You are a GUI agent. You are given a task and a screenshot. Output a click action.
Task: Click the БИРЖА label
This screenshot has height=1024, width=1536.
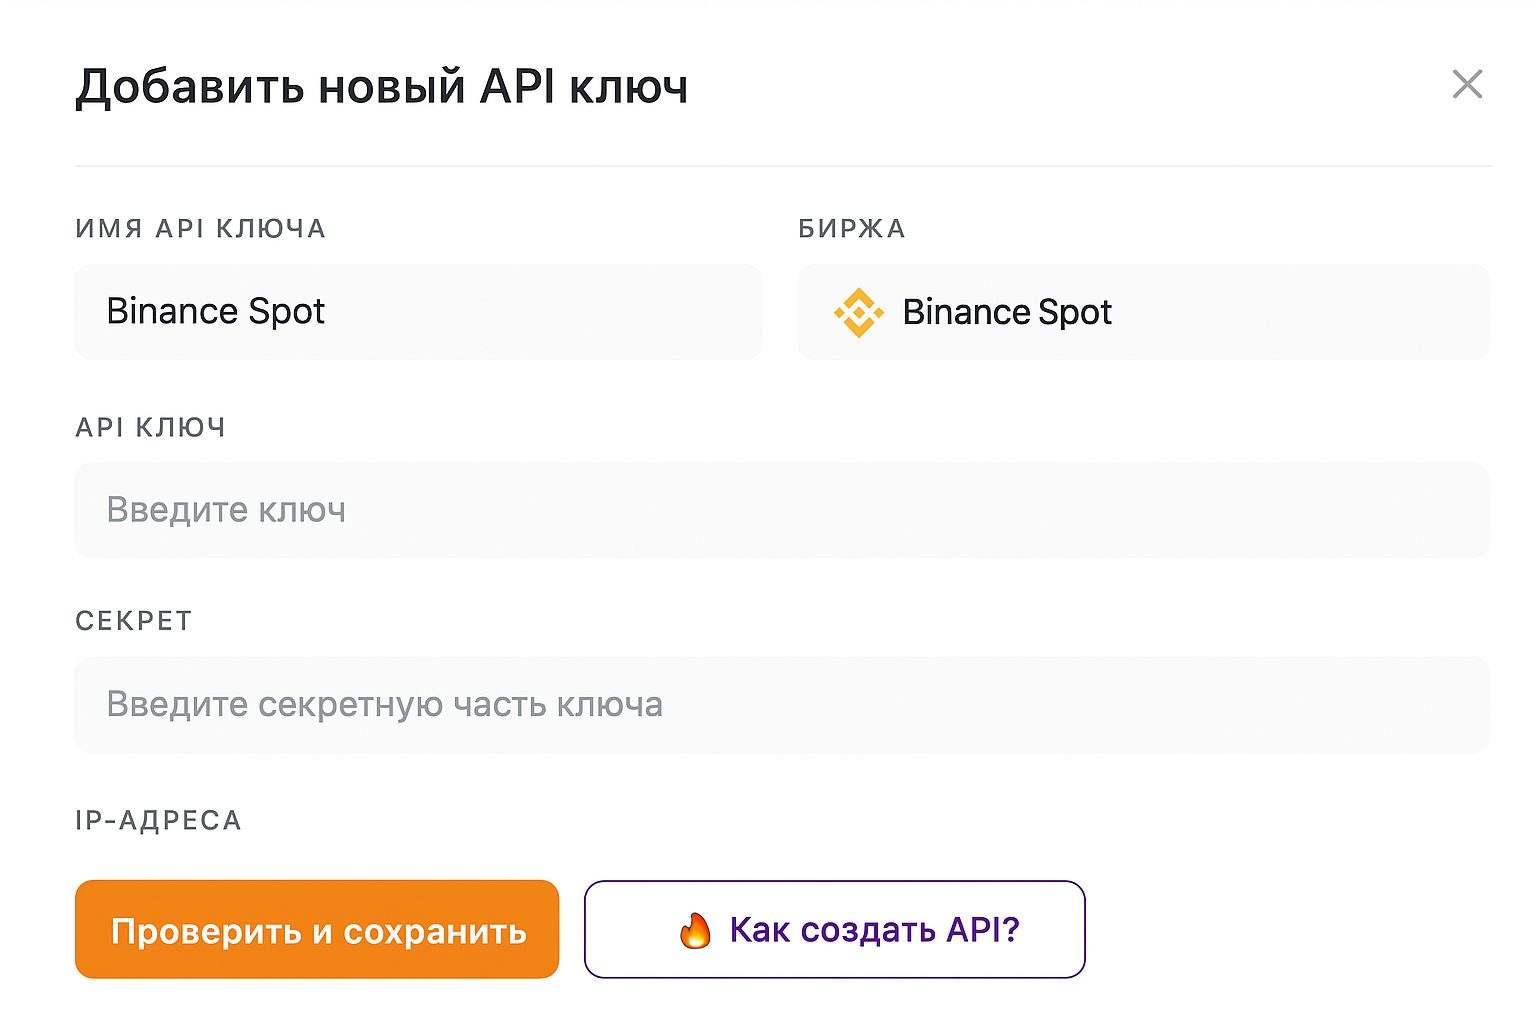852,229
